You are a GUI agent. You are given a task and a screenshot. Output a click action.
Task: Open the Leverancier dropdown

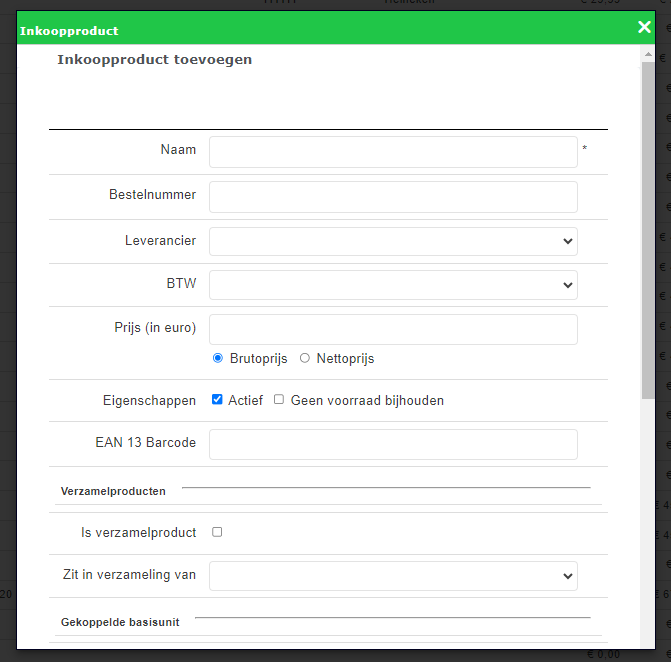click(x=393, y=241)
